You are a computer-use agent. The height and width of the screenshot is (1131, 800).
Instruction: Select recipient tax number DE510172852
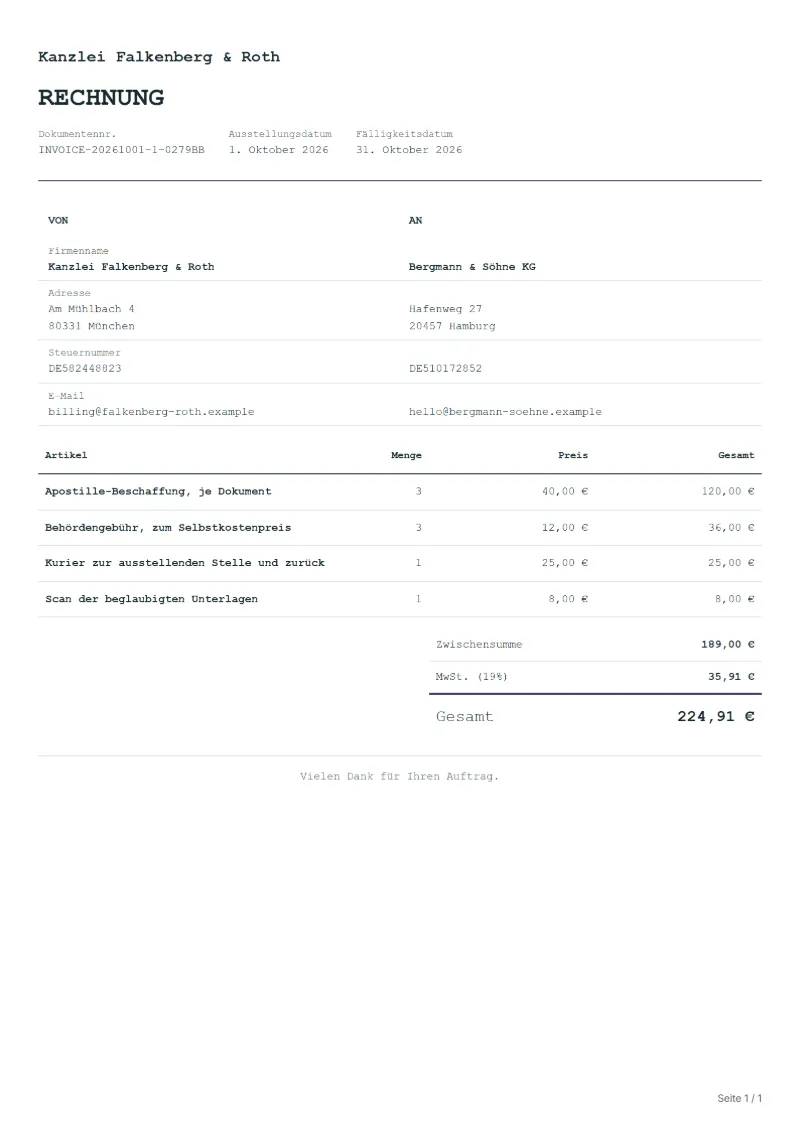(445, 369)
